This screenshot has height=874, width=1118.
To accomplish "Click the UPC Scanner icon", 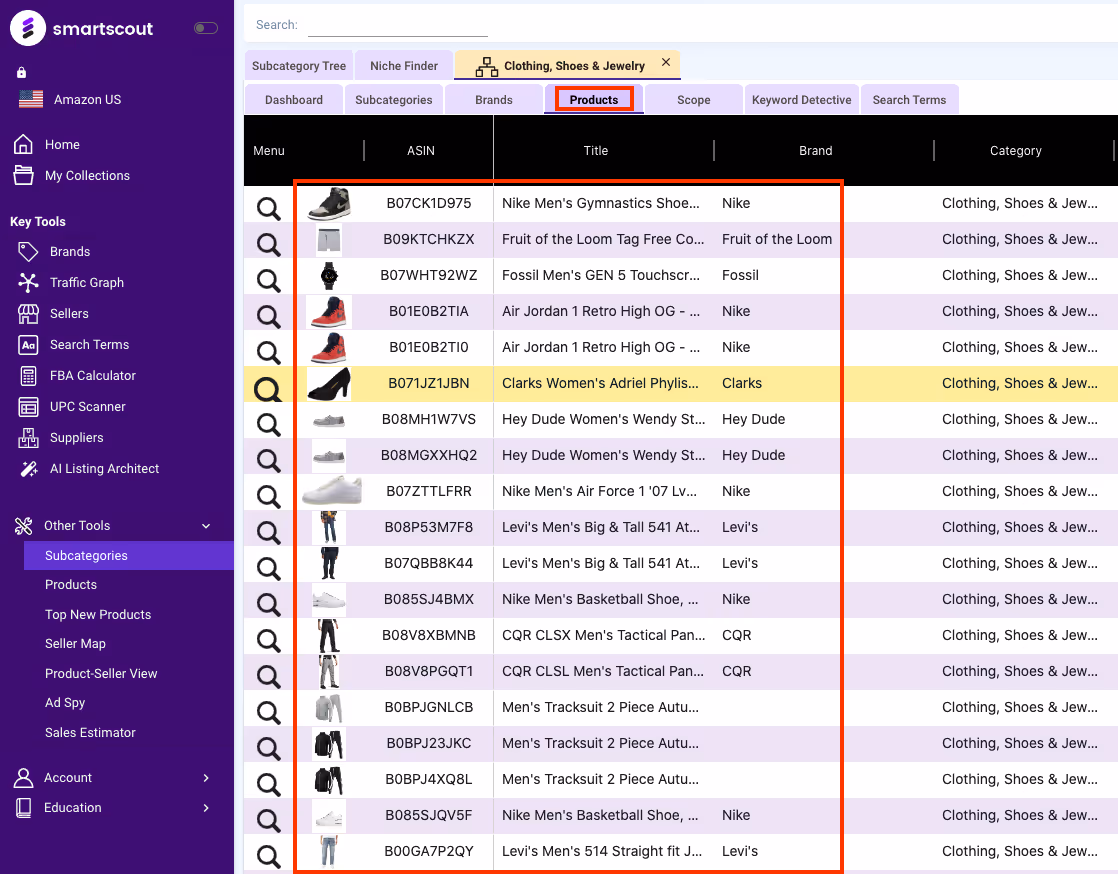I will 28,406.
